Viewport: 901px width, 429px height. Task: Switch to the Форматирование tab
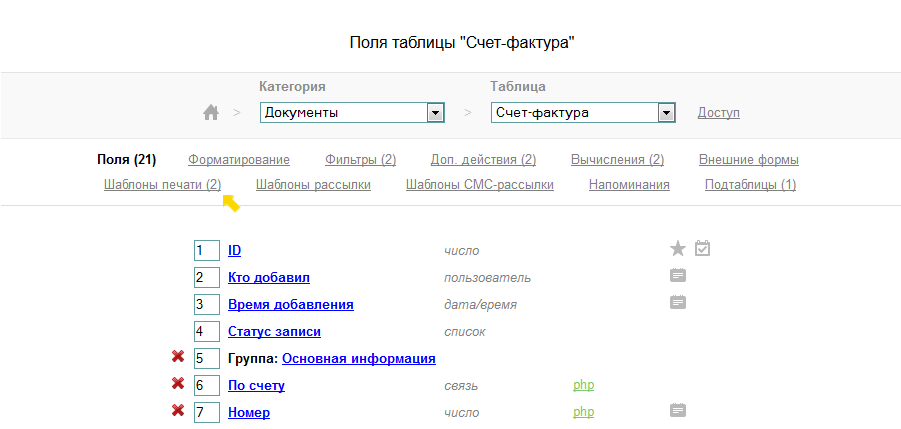coord(239,160)
